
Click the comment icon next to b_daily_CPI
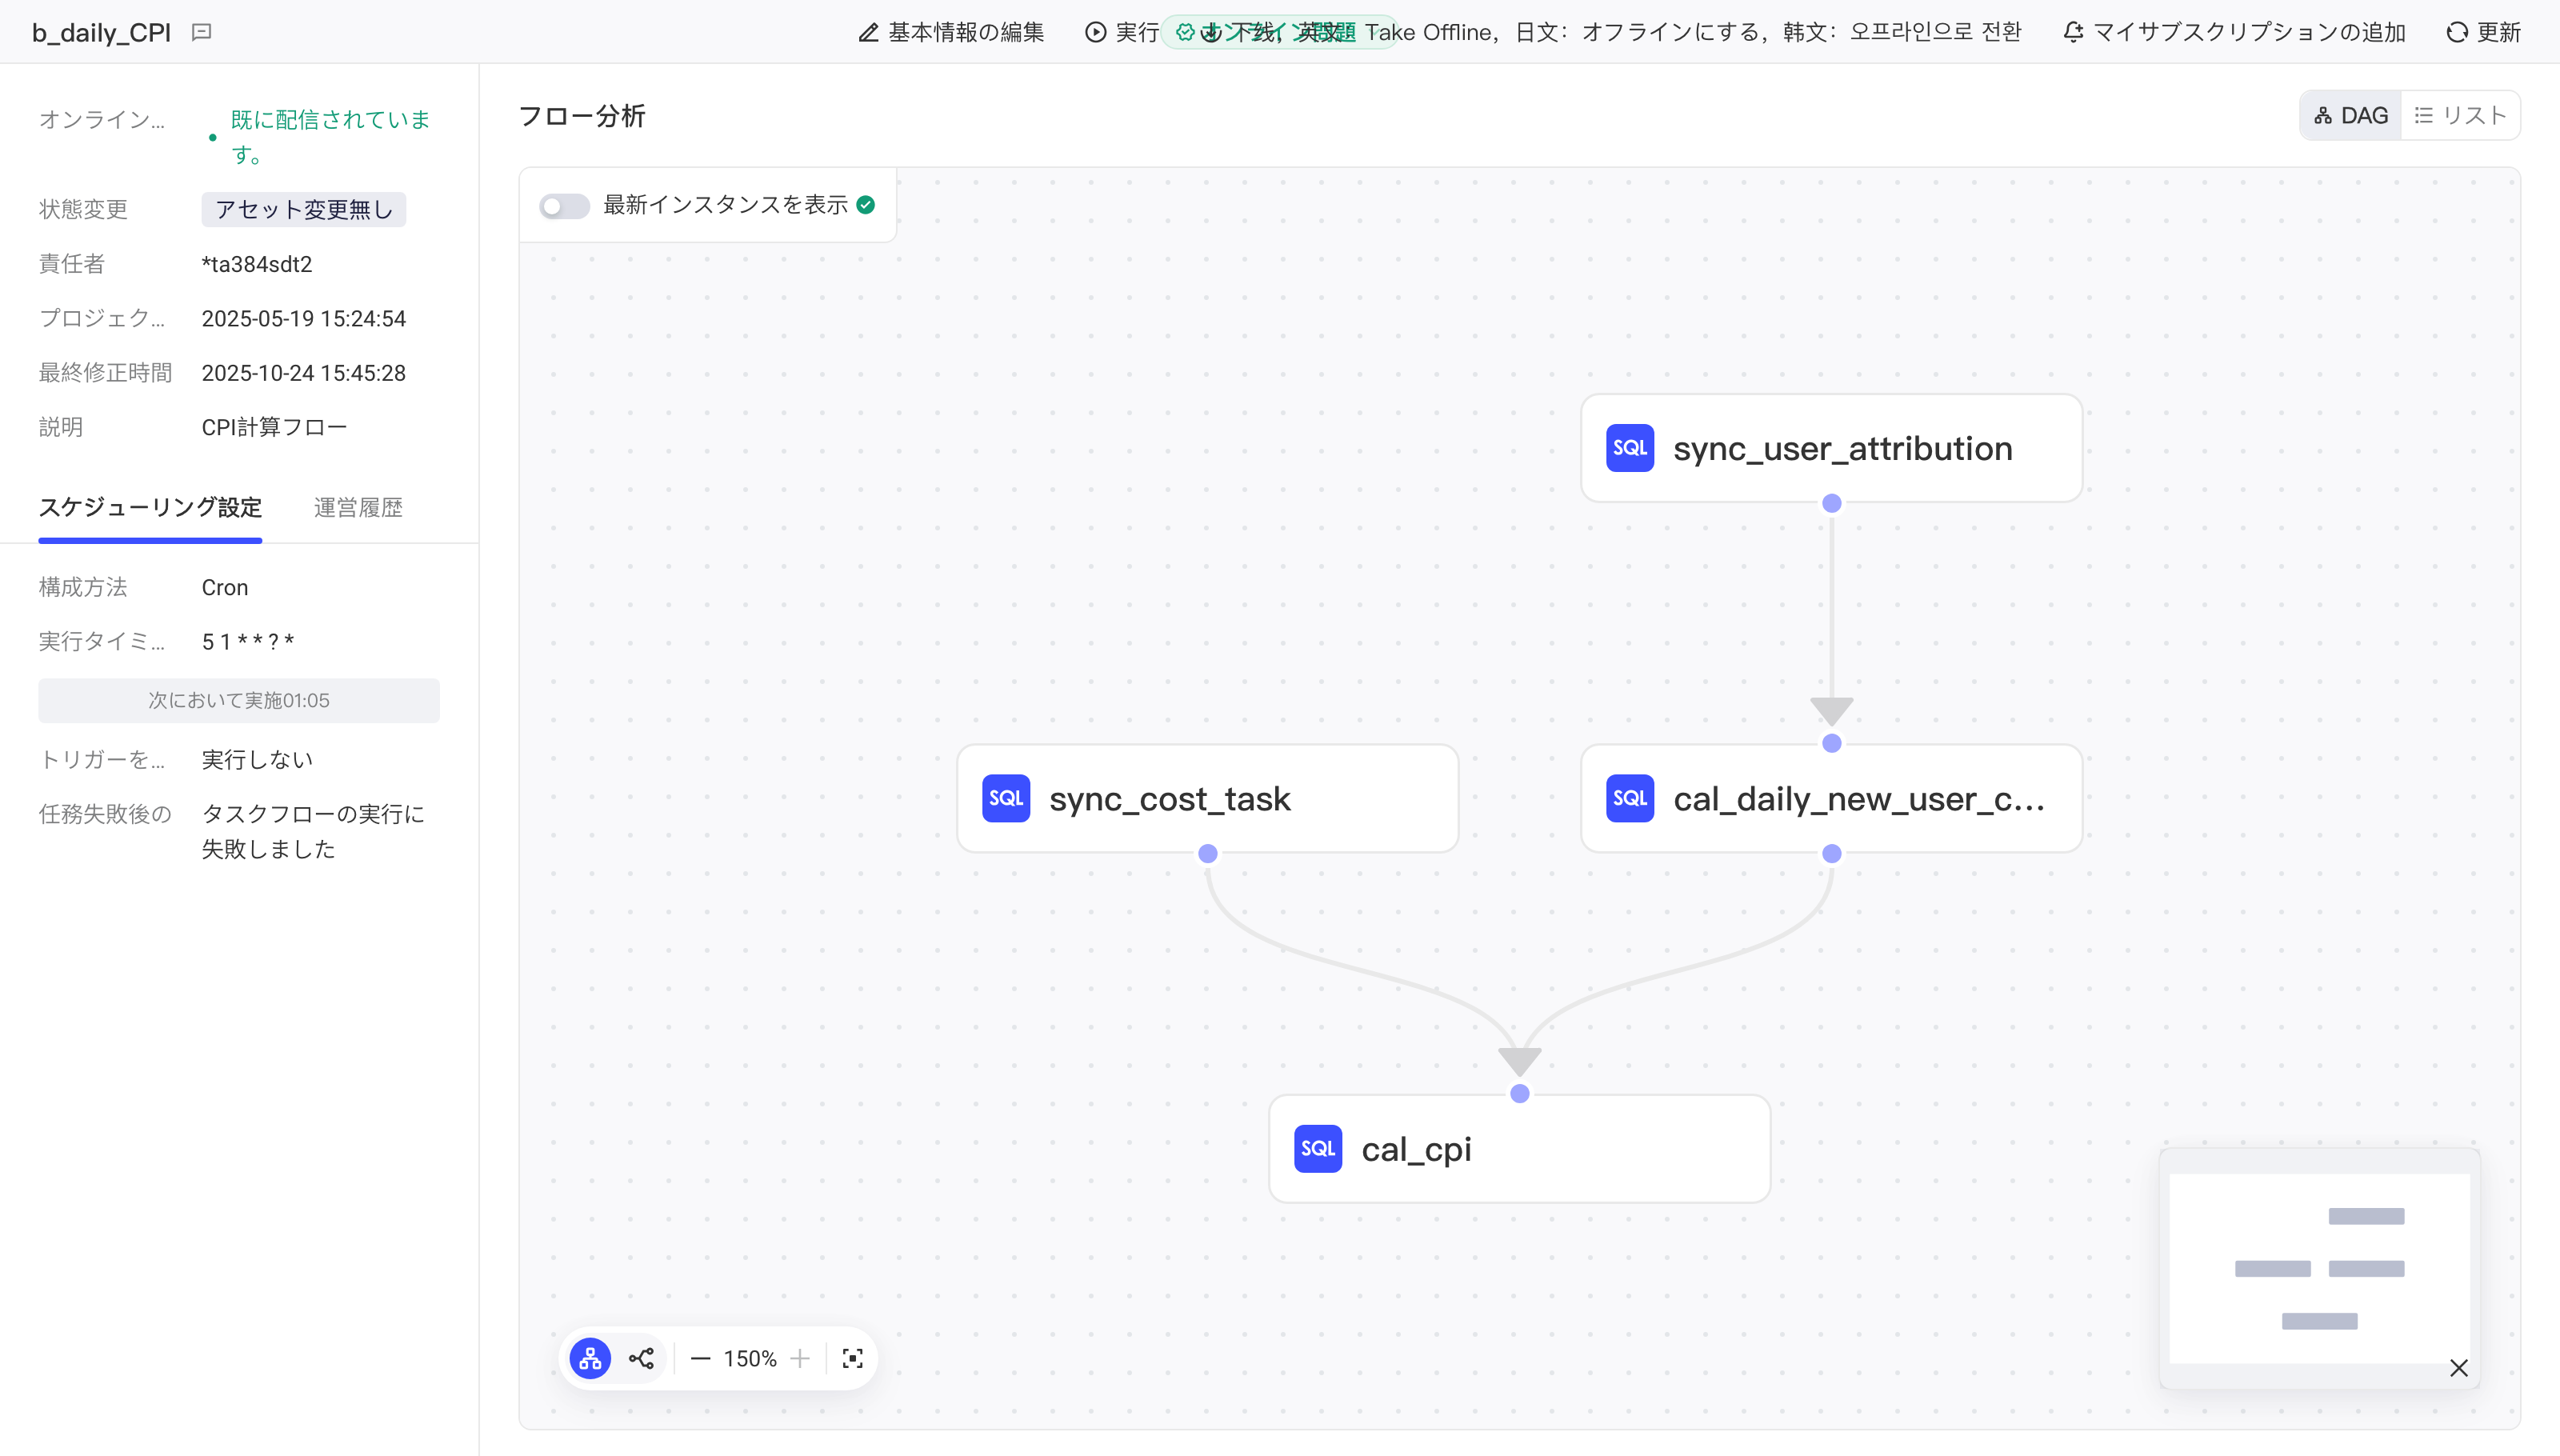201,32
